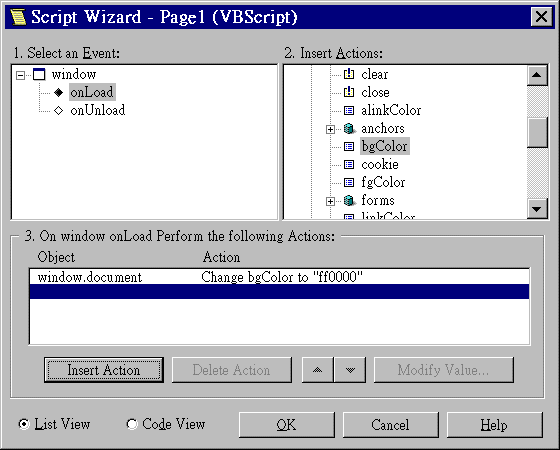The width and height of the screenshot is (560, 450).
Task: Expand the anchors tree node
Action: [330, 129]
